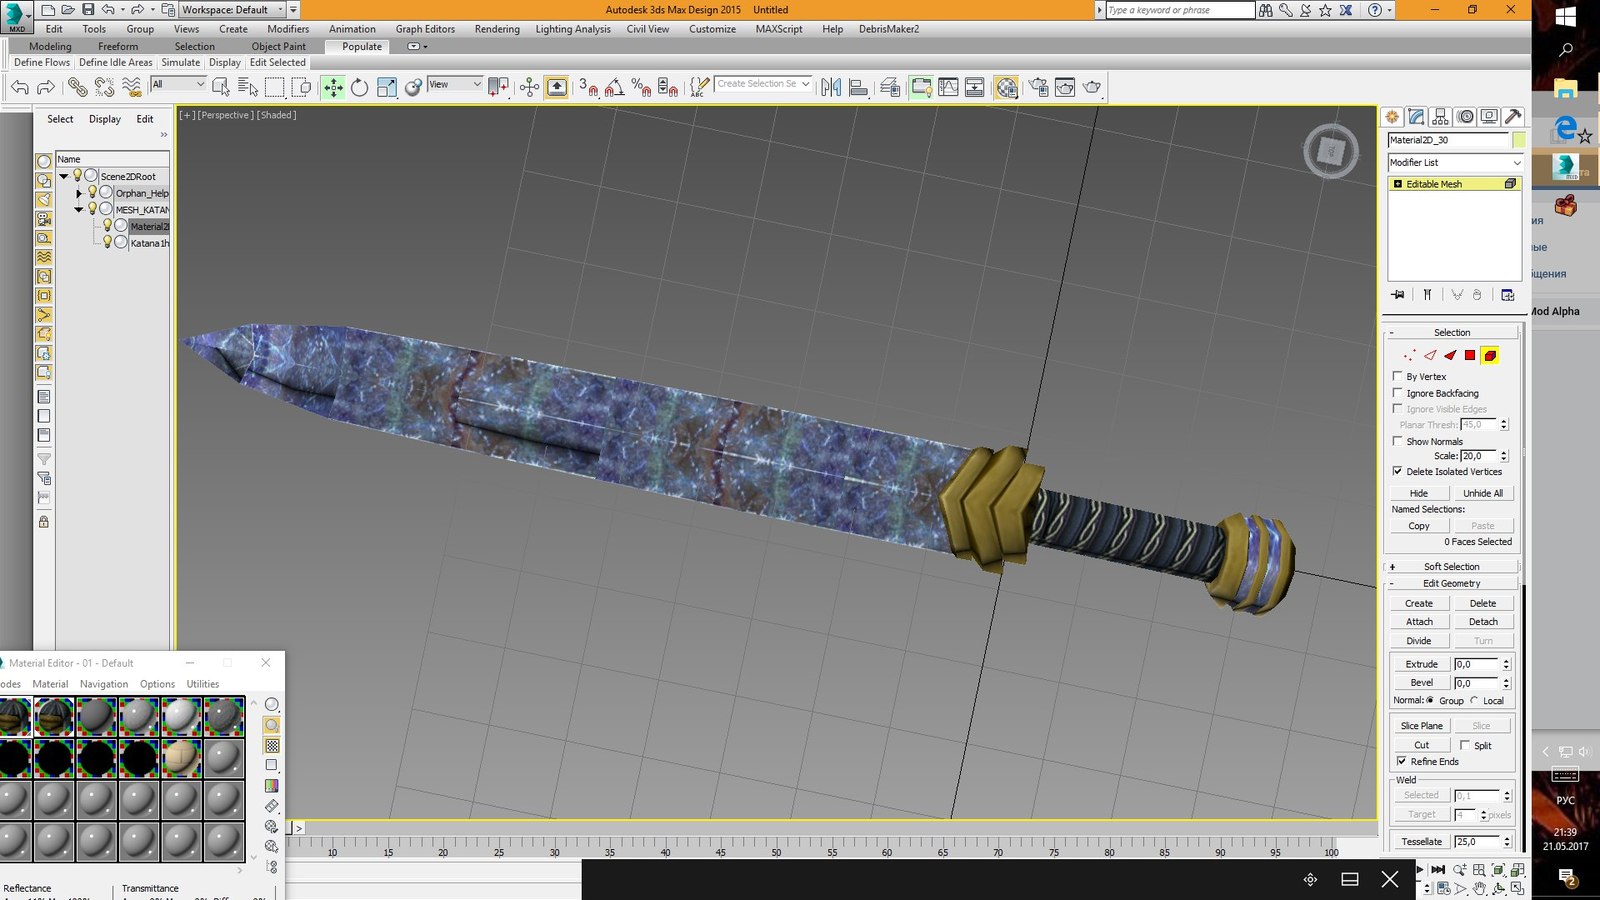
Task: Expand the Soft Selection rollout
Action: pyautogui.click(x=1452, y=566)
